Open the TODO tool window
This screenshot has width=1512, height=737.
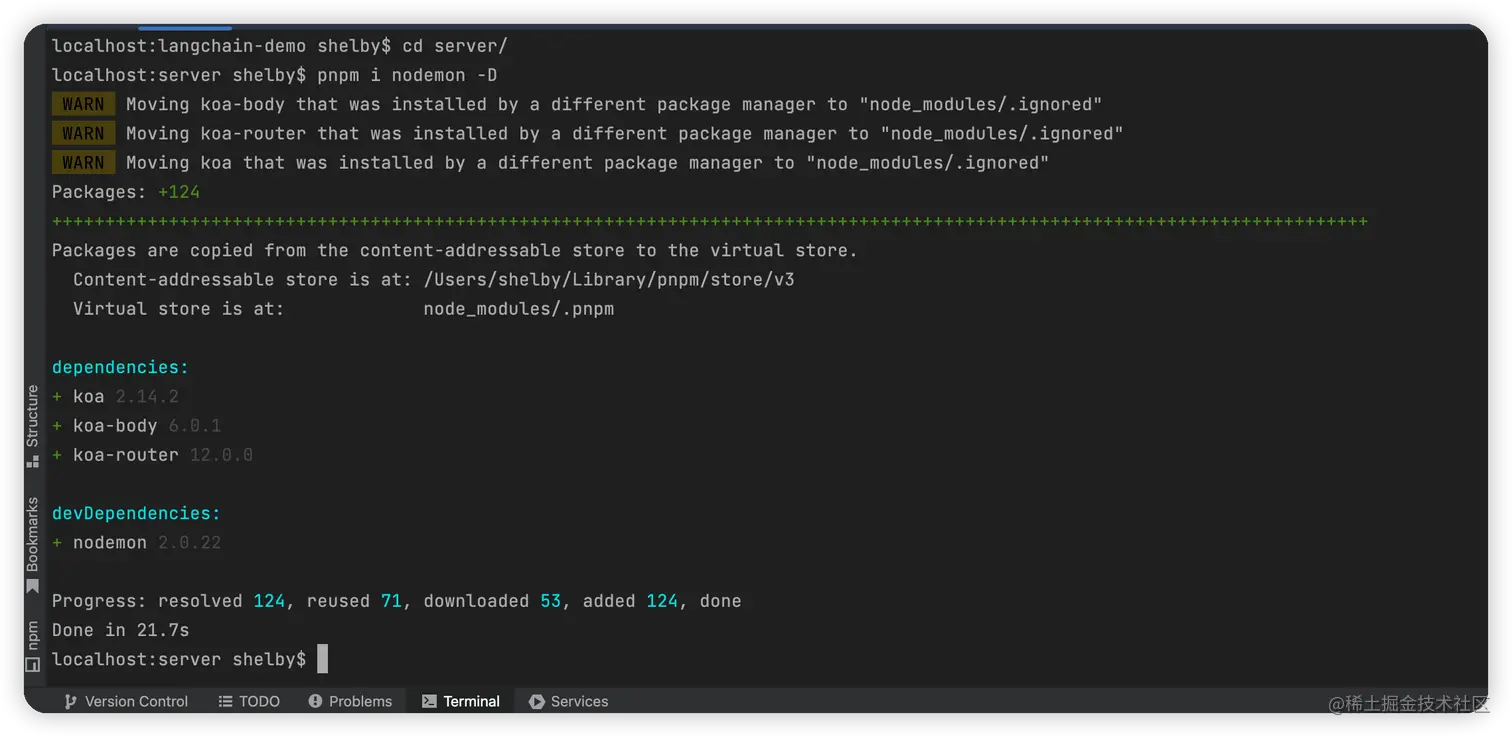pos(249,701)
